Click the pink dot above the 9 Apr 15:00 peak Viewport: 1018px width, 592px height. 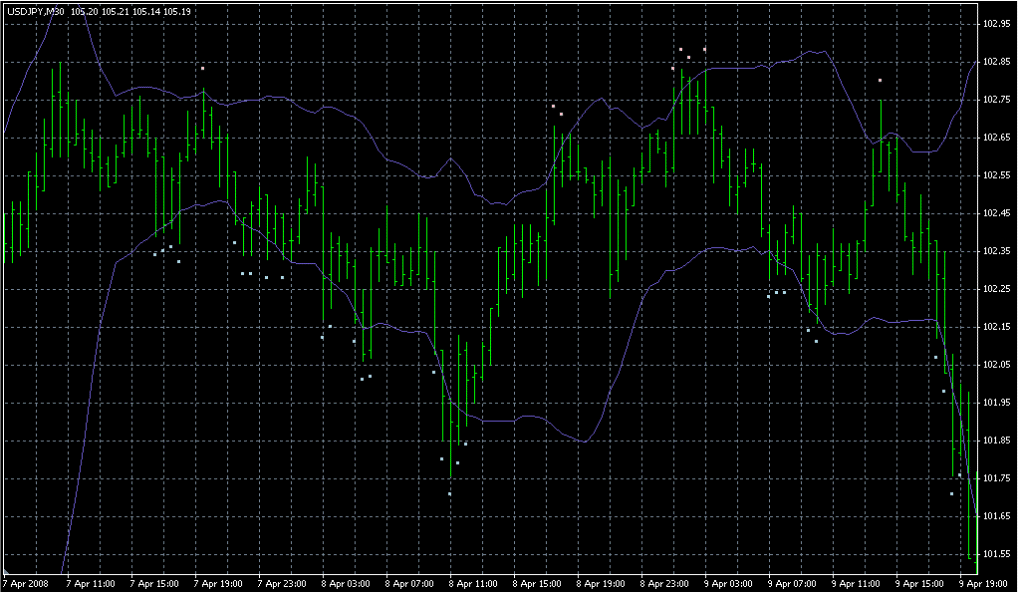(880, 80)
